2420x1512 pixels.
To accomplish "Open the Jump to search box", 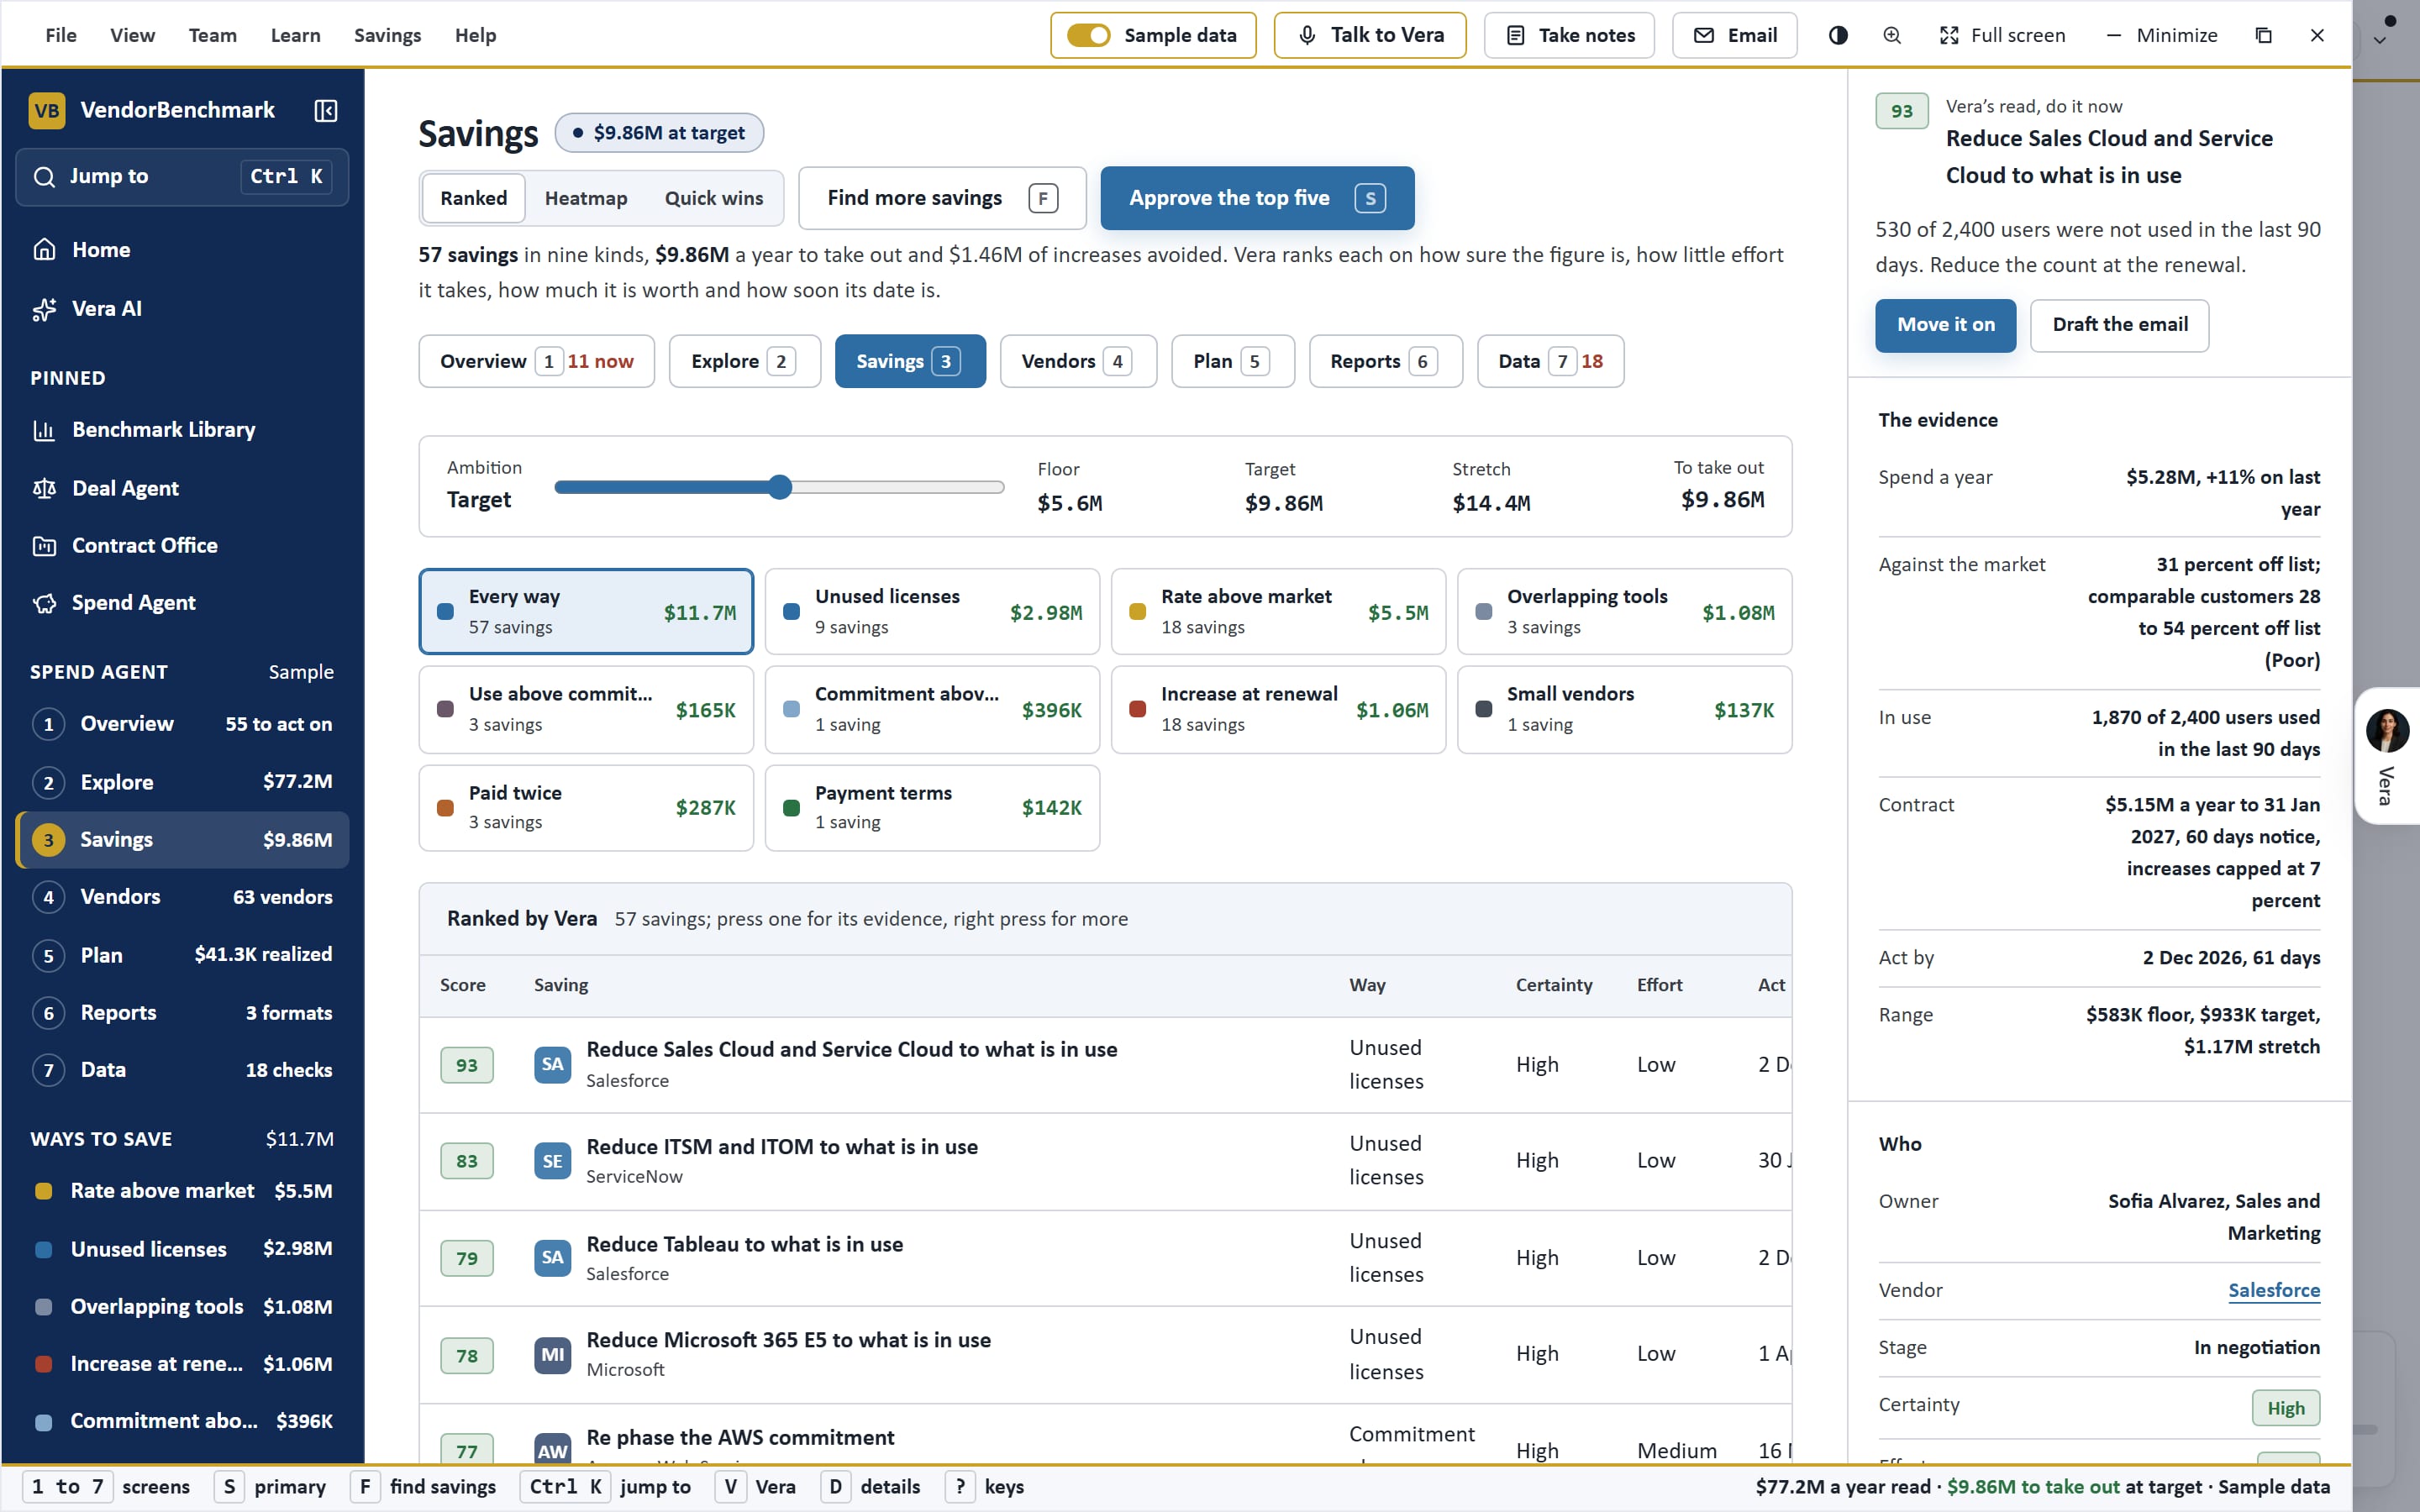I will pos(182,177).
